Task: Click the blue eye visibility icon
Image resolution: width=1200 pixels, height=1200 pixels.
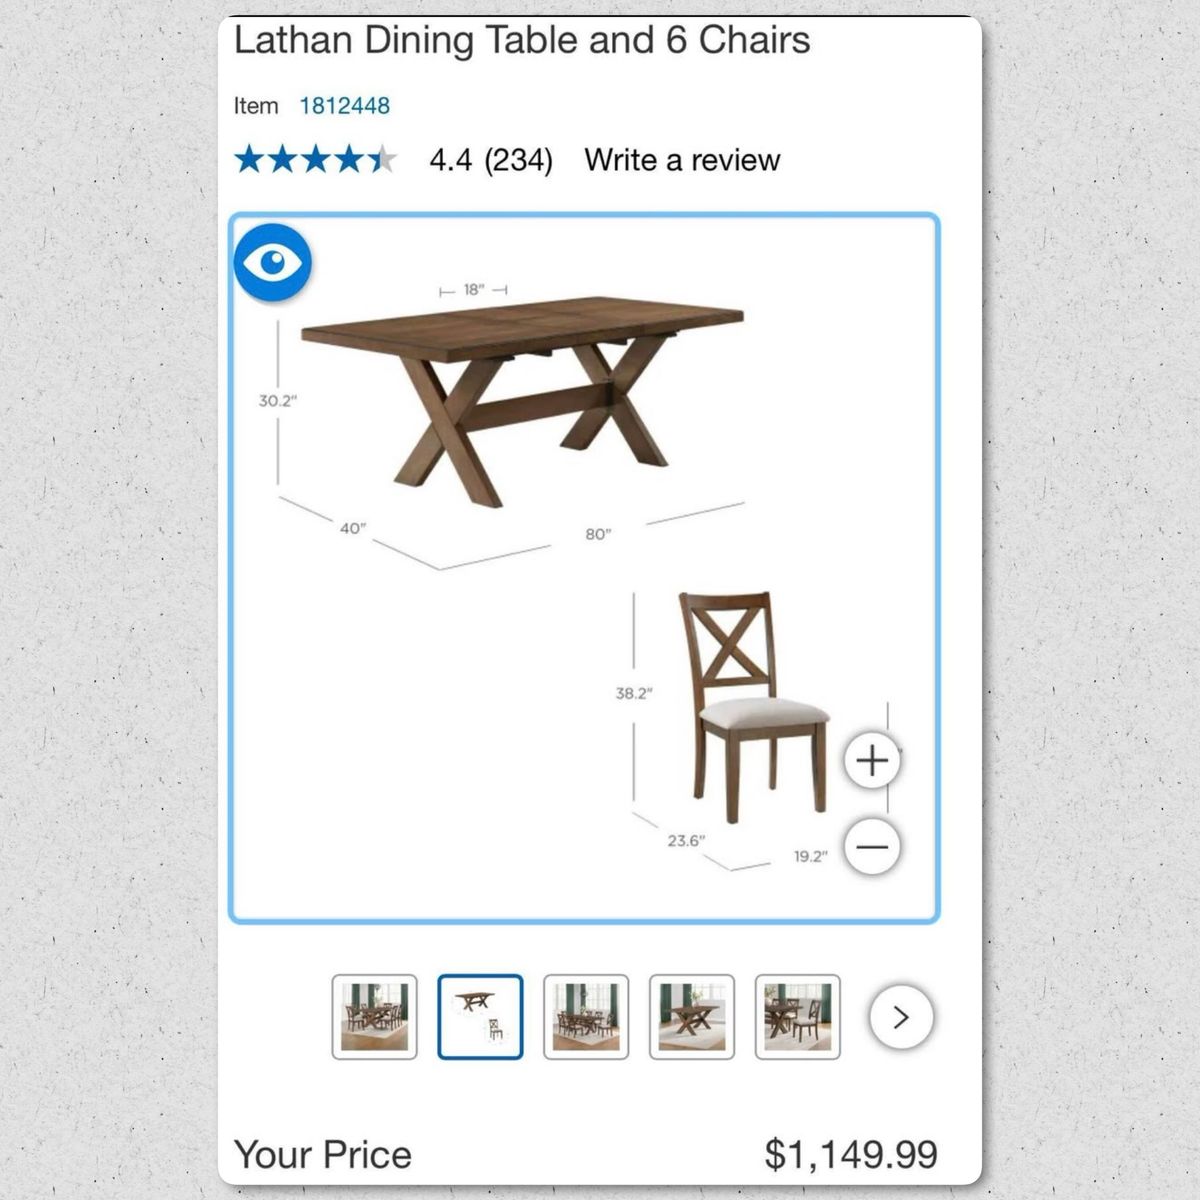Action: click(x=272, y=262)
